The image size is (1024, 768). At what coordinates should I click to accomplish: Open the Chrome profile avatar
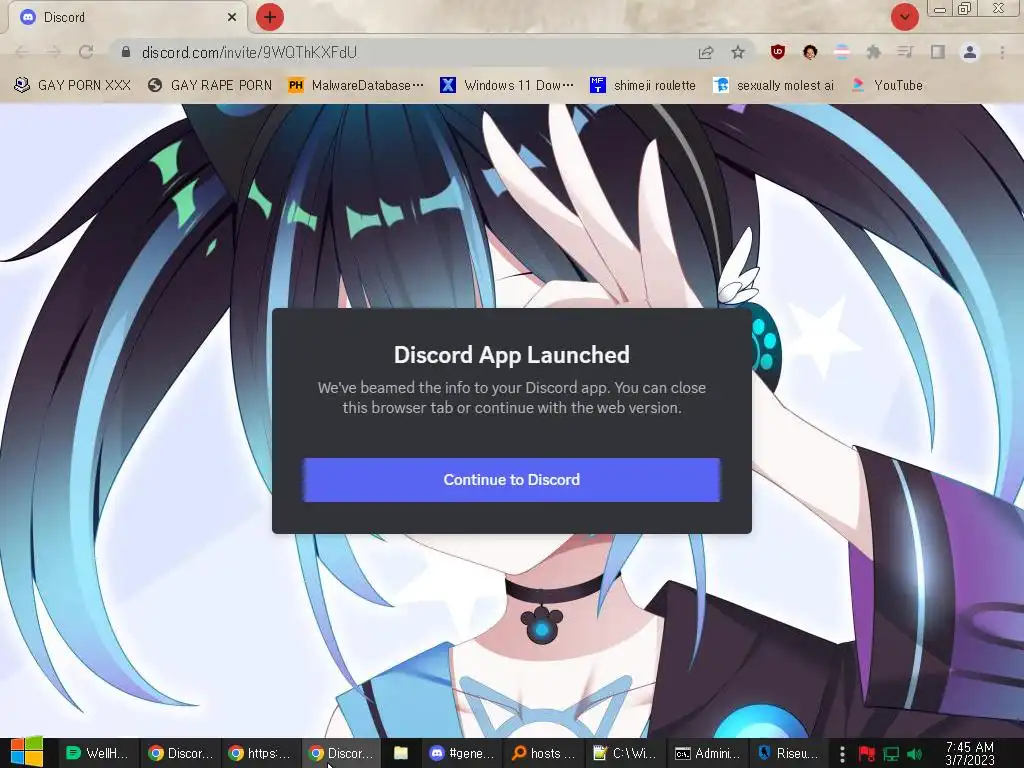pyautogui.click(x=970, y=52)
